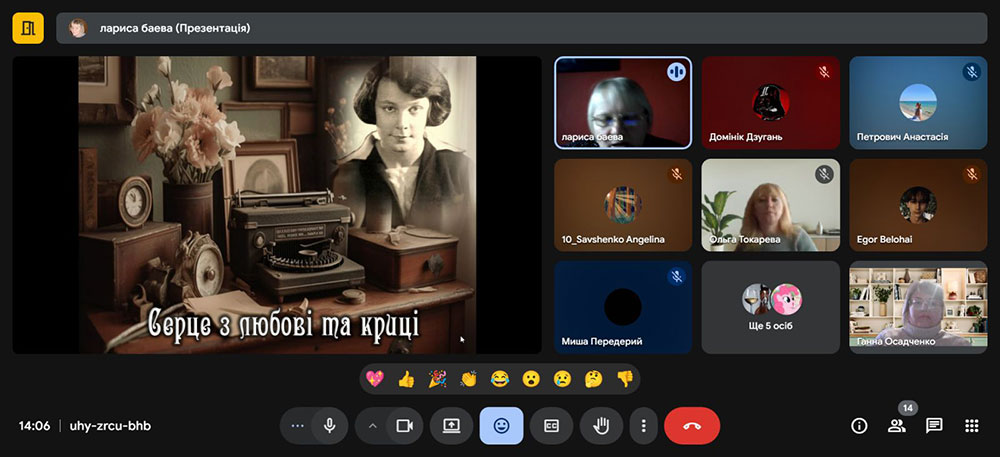The width and height of the screenshot is (1000, 457).
Task: Raise your hand
Action: coord(601,425)
